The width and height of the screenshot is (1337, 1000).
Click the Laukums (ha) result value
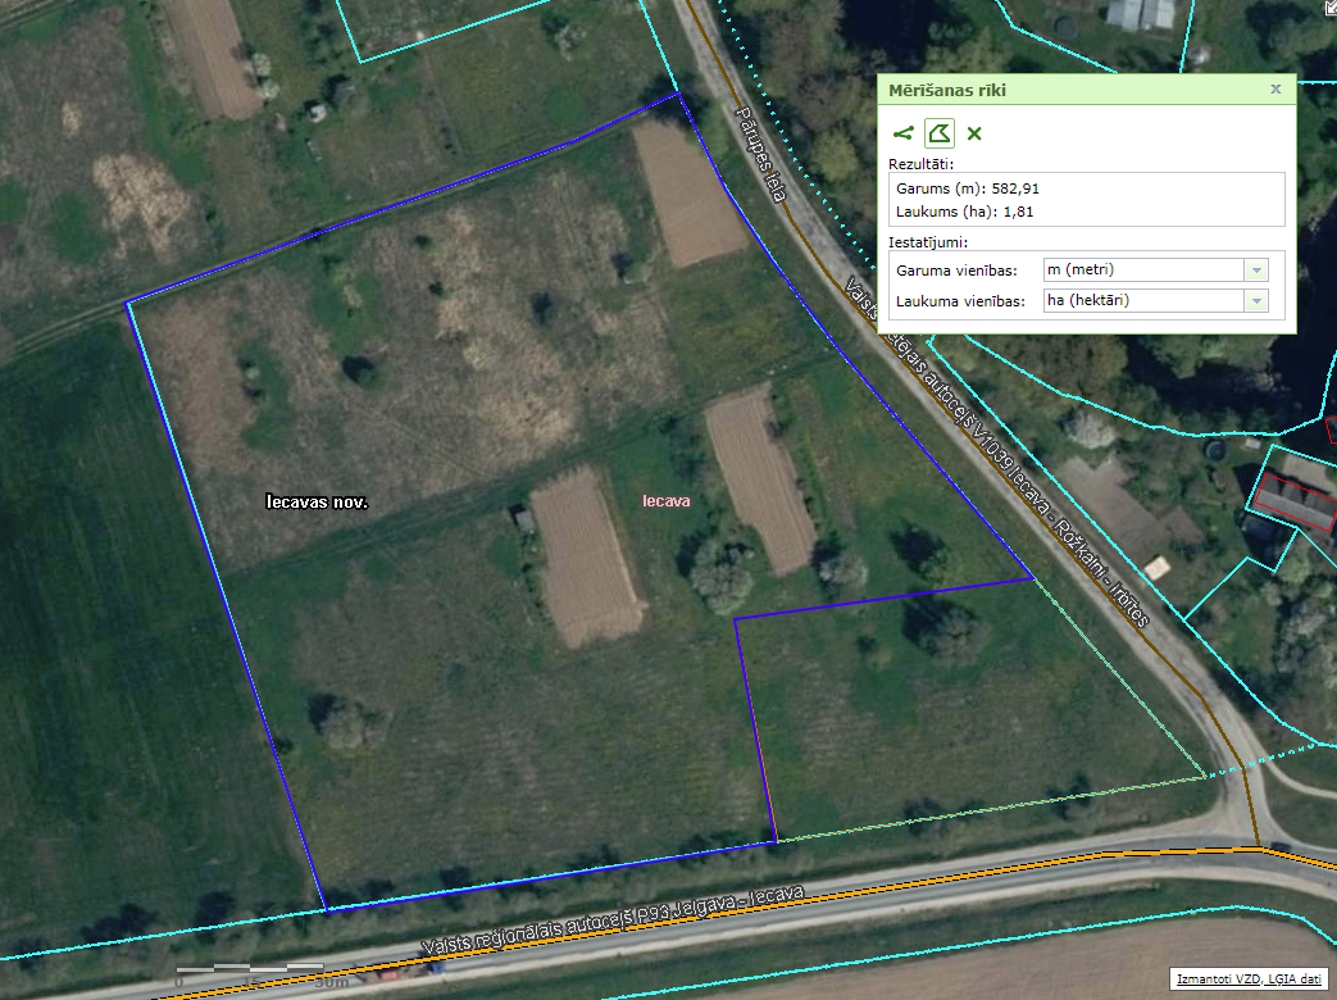(1018, 212)
